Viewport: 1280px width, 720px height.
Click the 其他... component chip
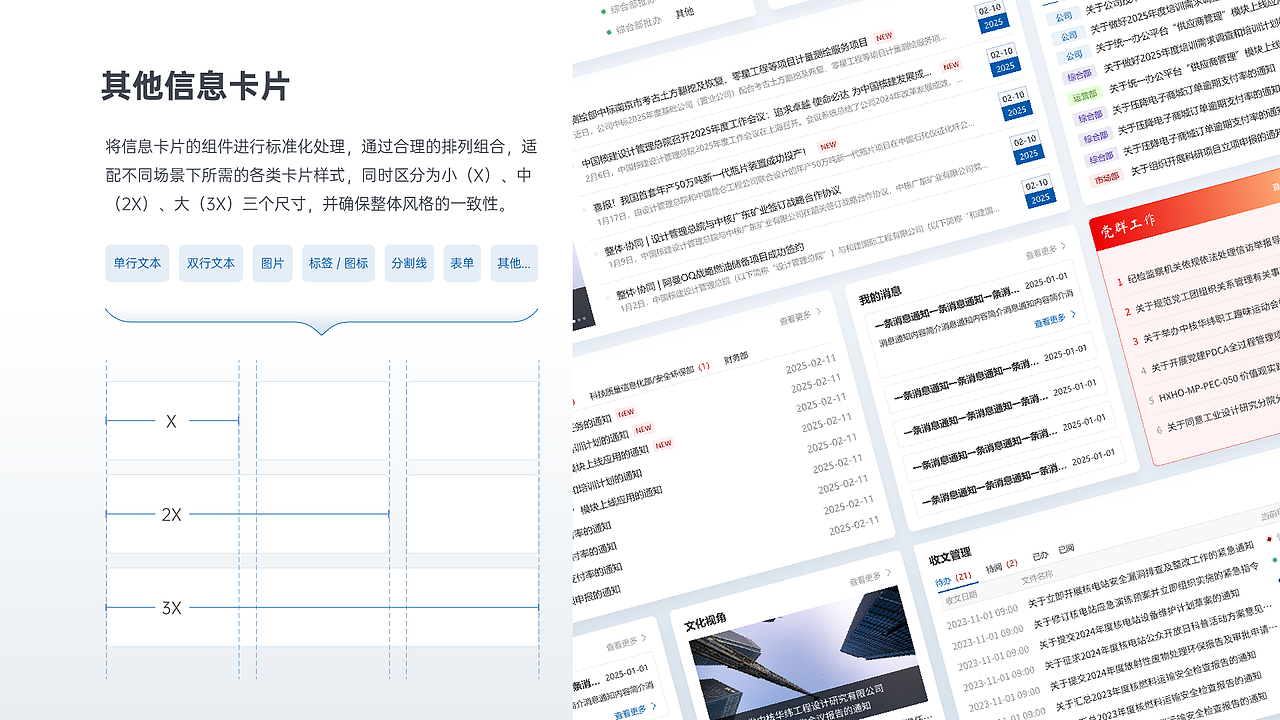(513, 263)
